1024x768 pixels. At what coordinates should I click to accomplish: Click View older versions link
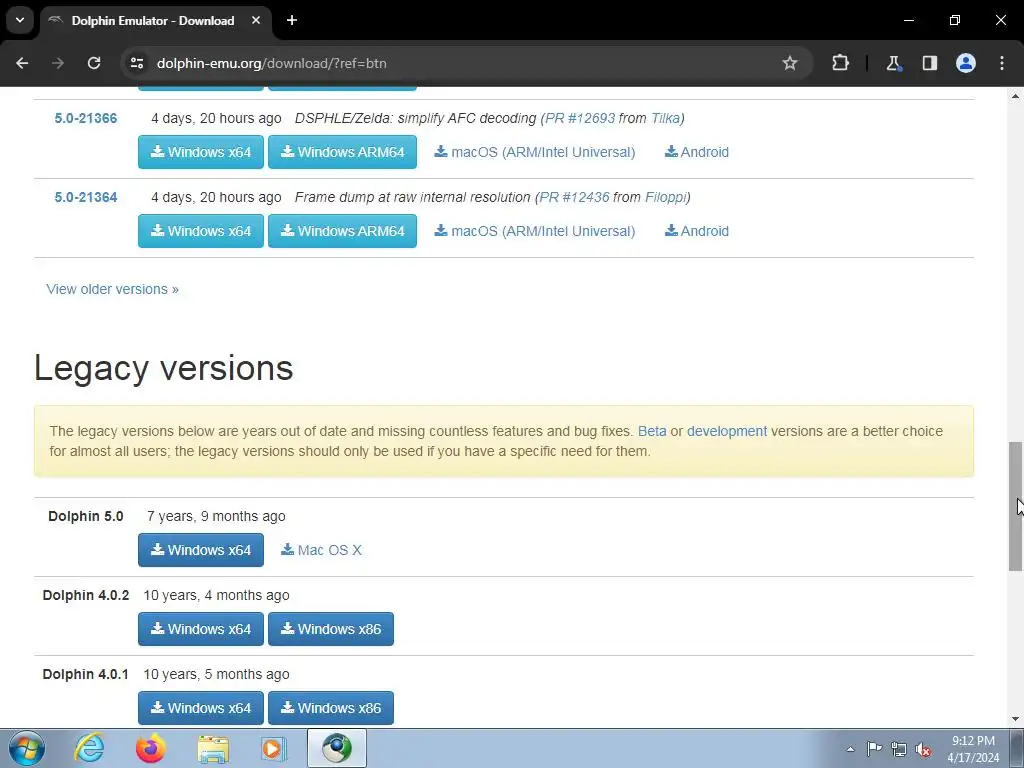click(112, 289)
